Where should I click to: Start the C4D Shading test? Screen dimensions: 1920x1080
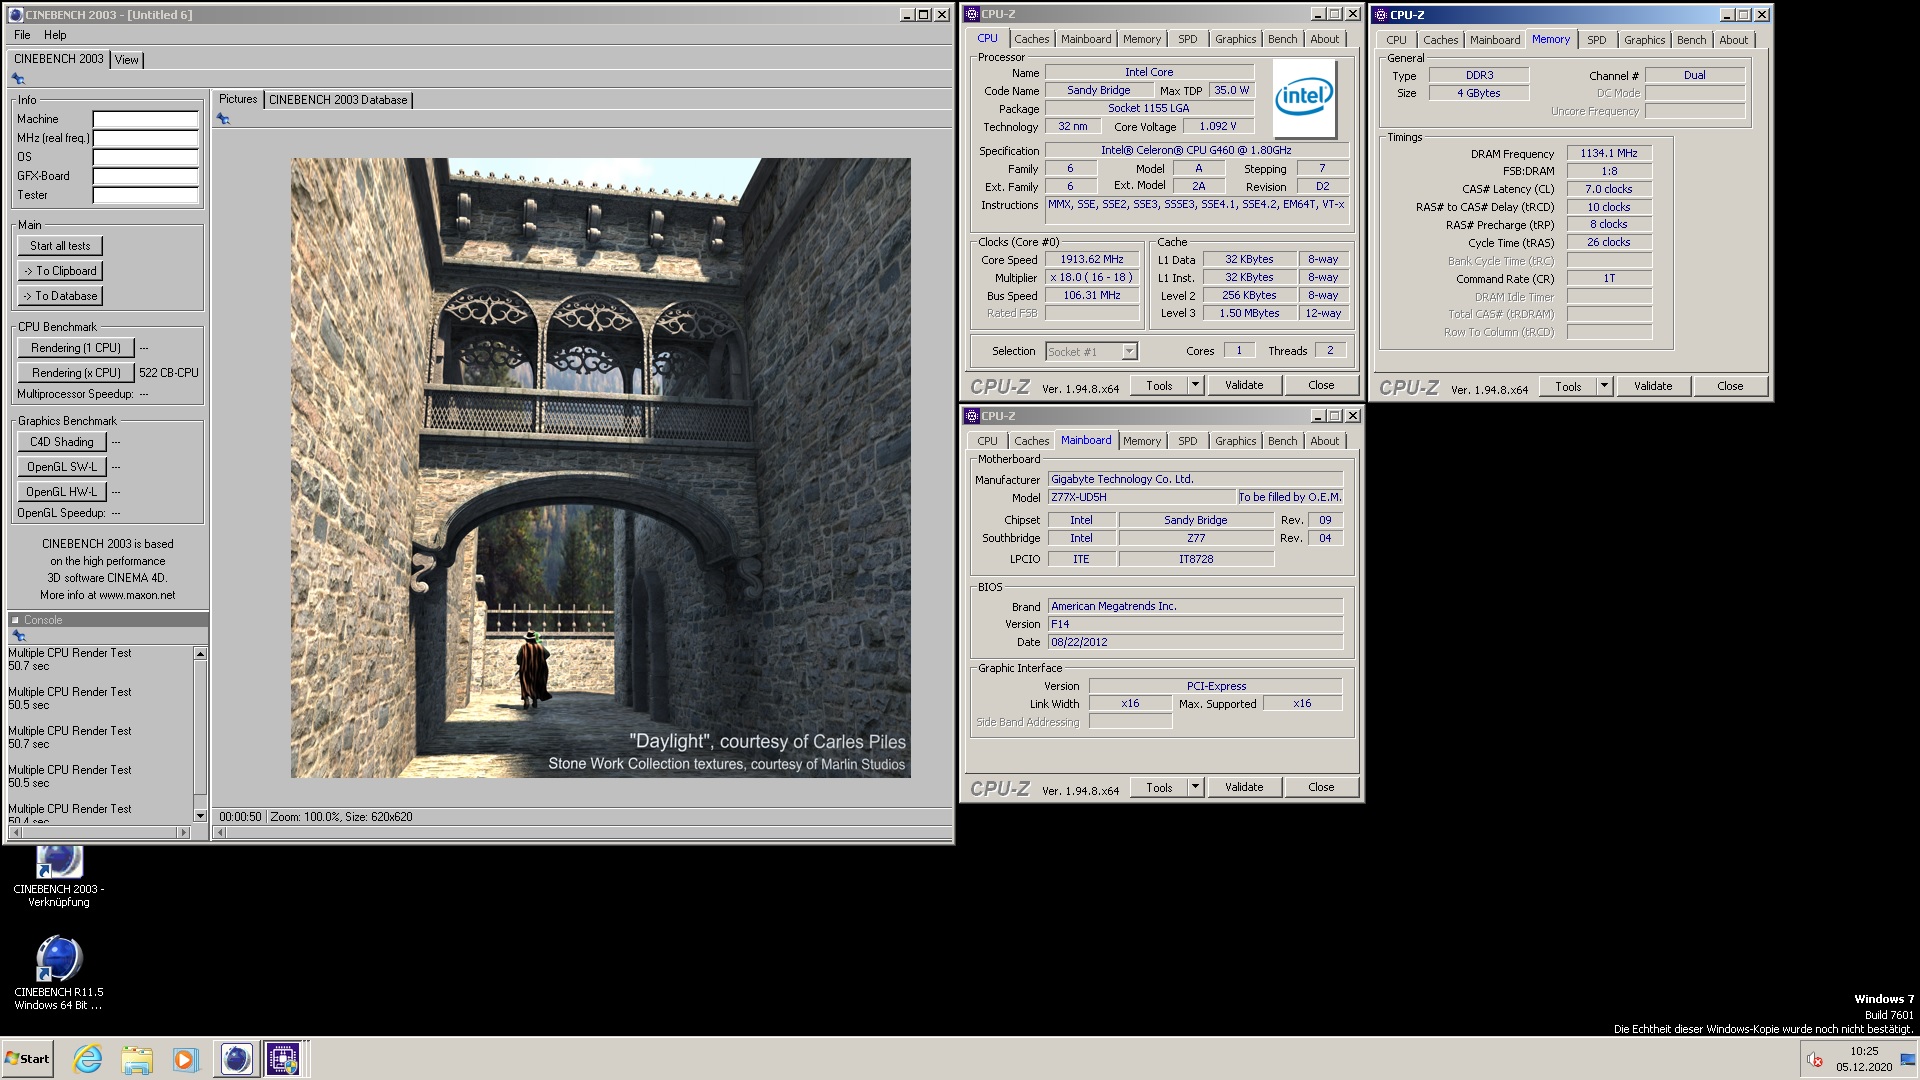62,442
